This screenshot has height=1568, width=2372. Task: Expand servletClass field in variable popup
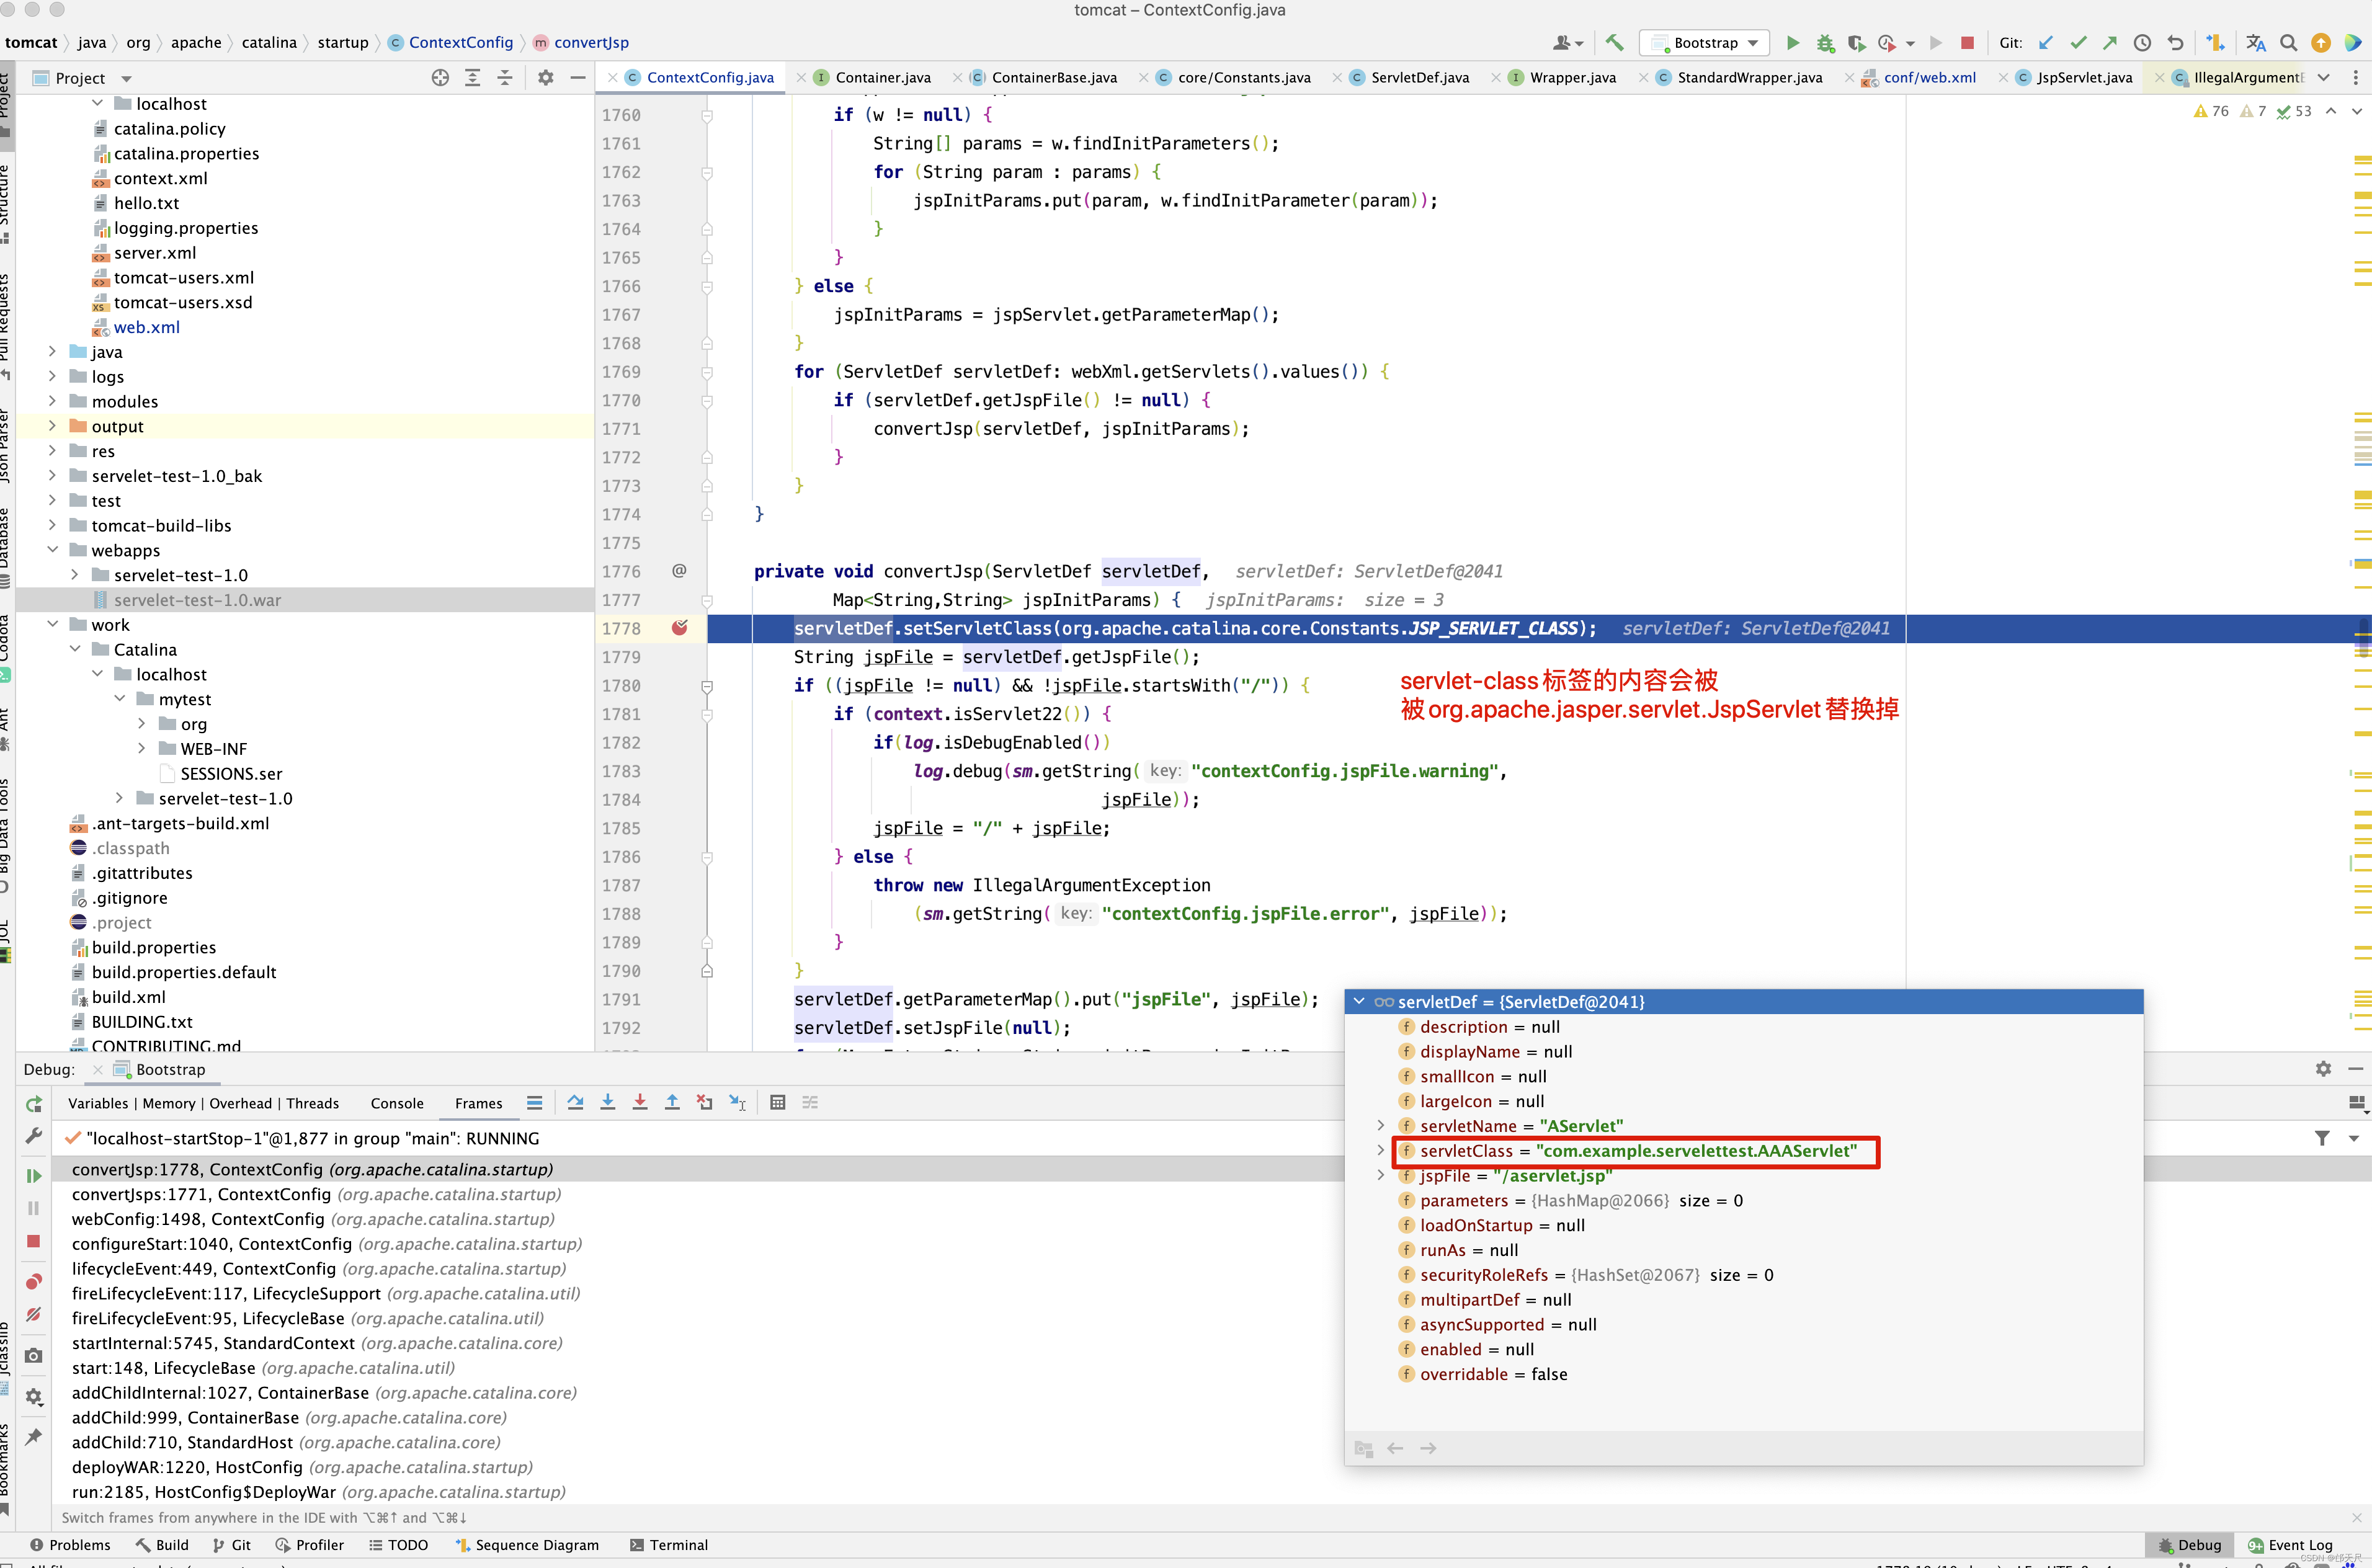1380,1151
